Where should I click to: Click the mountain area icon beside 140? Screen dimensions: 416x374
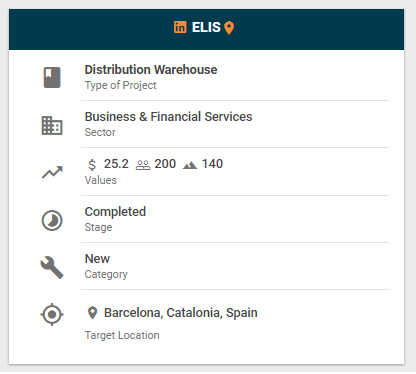coord(190,165)
